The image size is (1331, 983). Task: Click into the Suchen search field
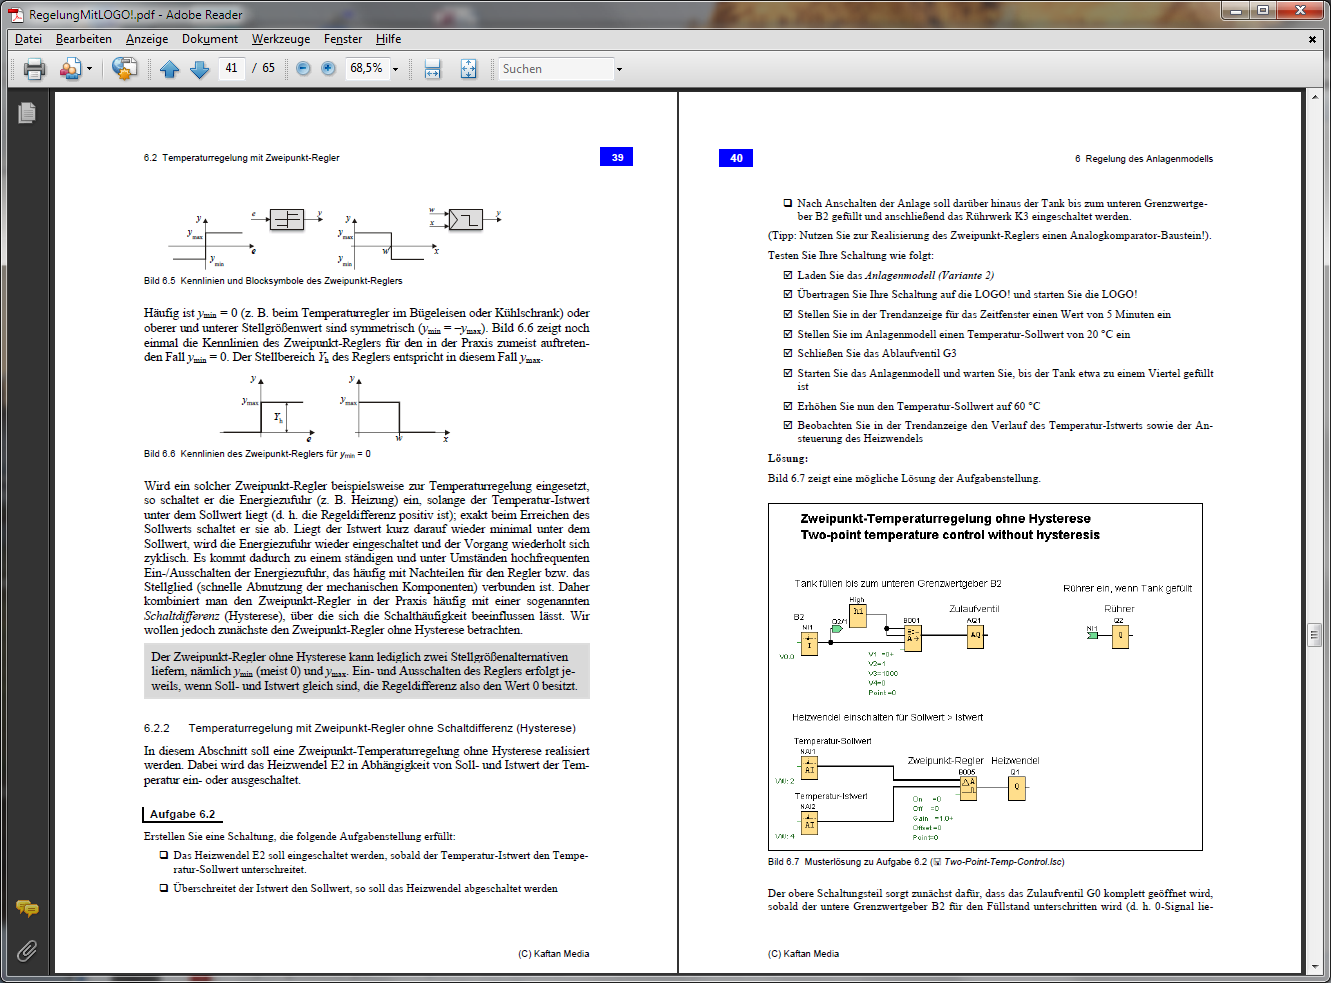556,69
